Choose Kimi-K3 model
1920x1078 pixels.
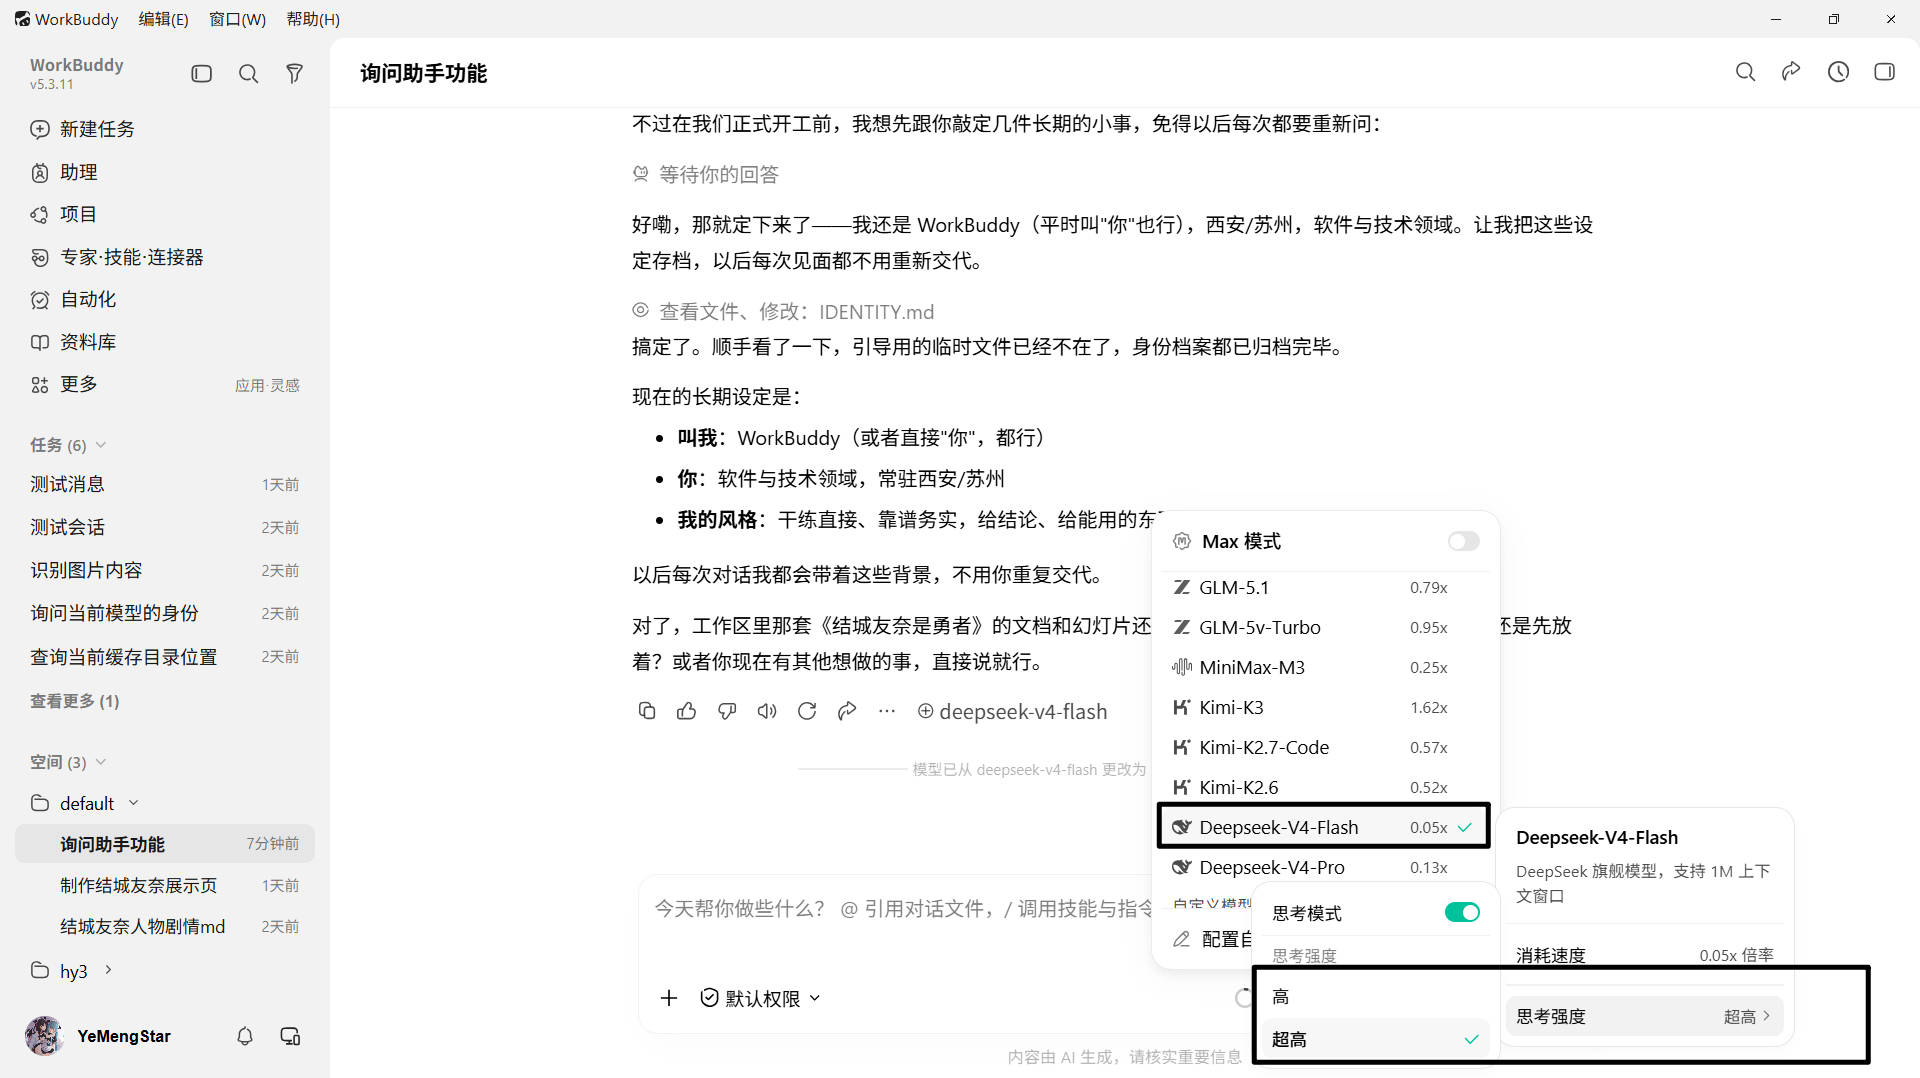point(1325,707)
